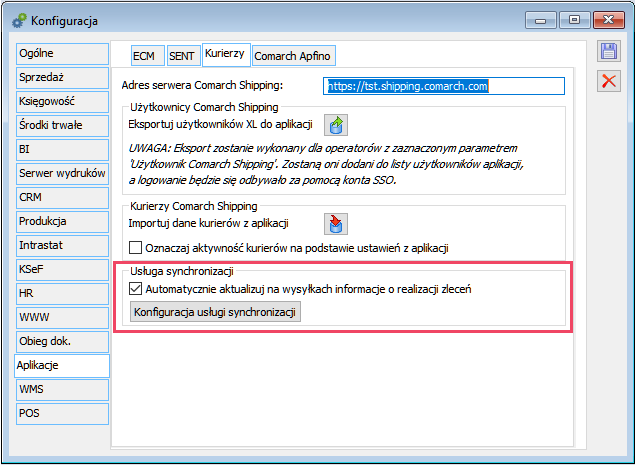
Task: Open the Sprzedaż side tab
Action: 62,78
